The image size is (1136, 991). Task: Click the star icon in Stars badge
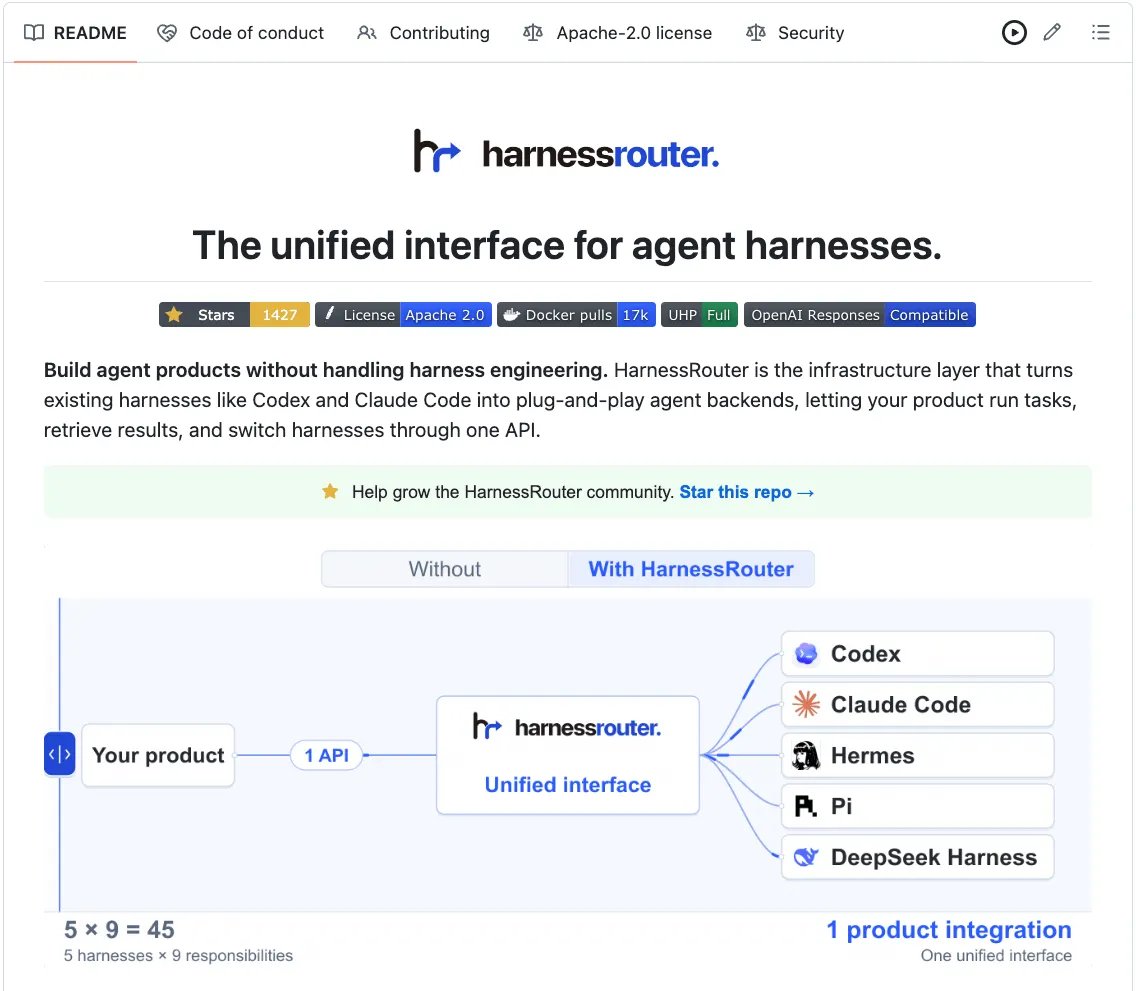(174, 314)
